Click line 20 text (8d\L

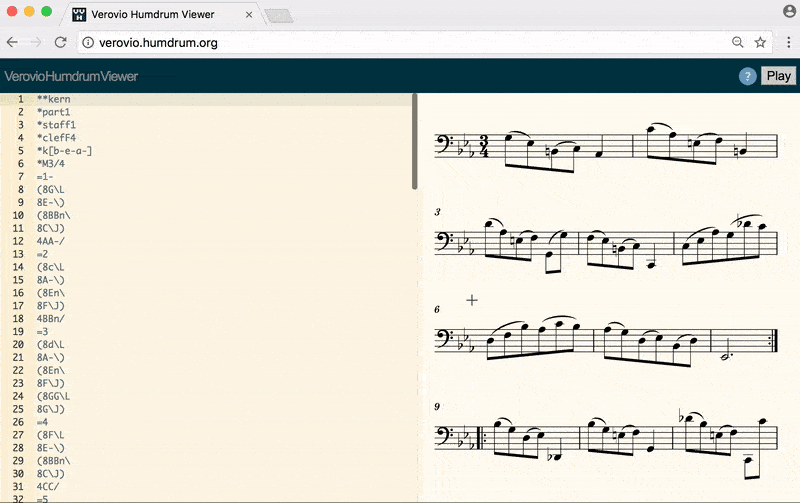point(51,344)
